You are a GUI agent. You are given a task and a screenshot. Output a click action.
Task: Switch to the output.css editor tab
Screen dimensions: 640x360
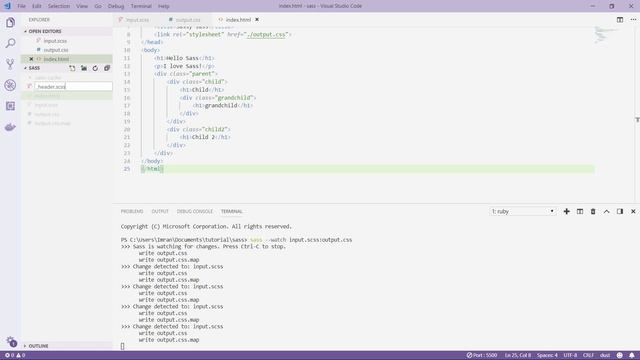point(188,20)
